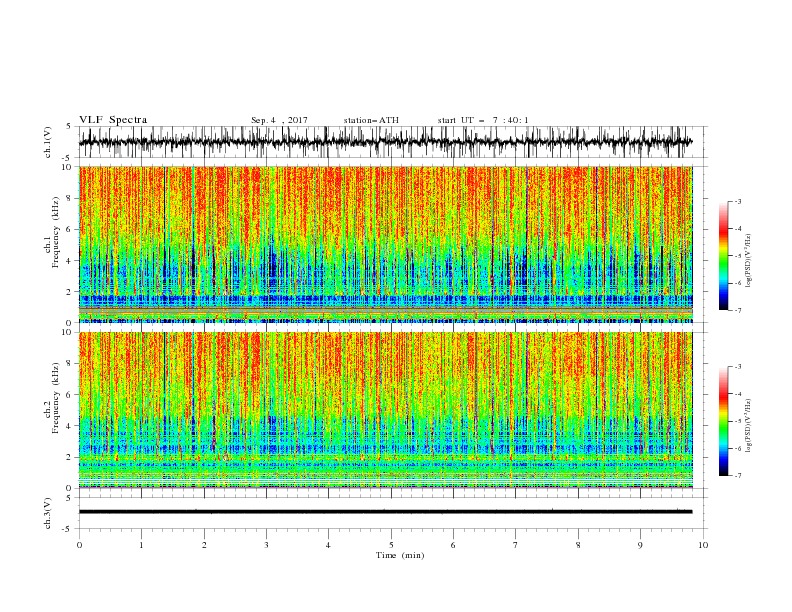Click the "8" kHz tick on ch.1 frequency axis
Viewport: 792px width, 612px height.
[71, 198]
